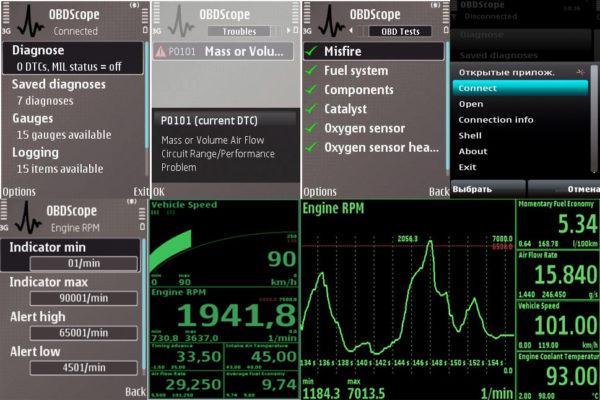
Task: Tap the OBDScope logo in Engine RPM settings
Action: 28,217
